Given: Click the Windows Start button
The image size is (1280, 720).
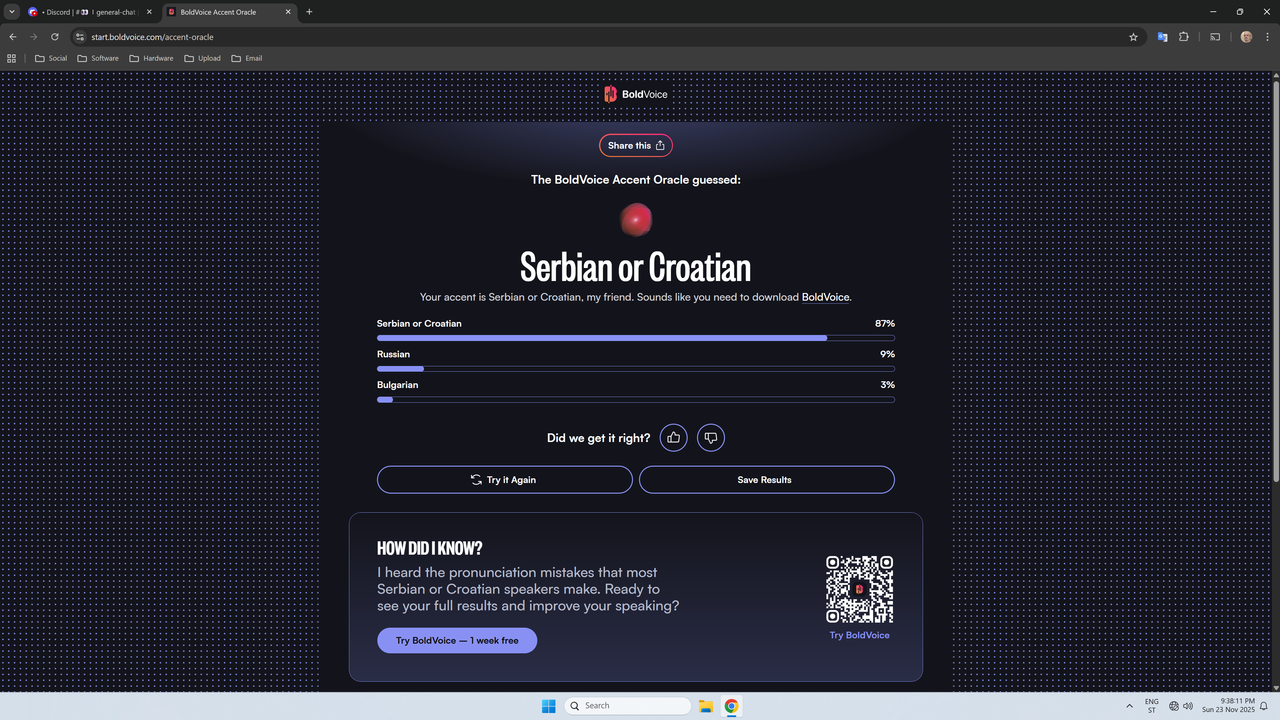Looking at the screenshot, I should (x=548, y=705).
